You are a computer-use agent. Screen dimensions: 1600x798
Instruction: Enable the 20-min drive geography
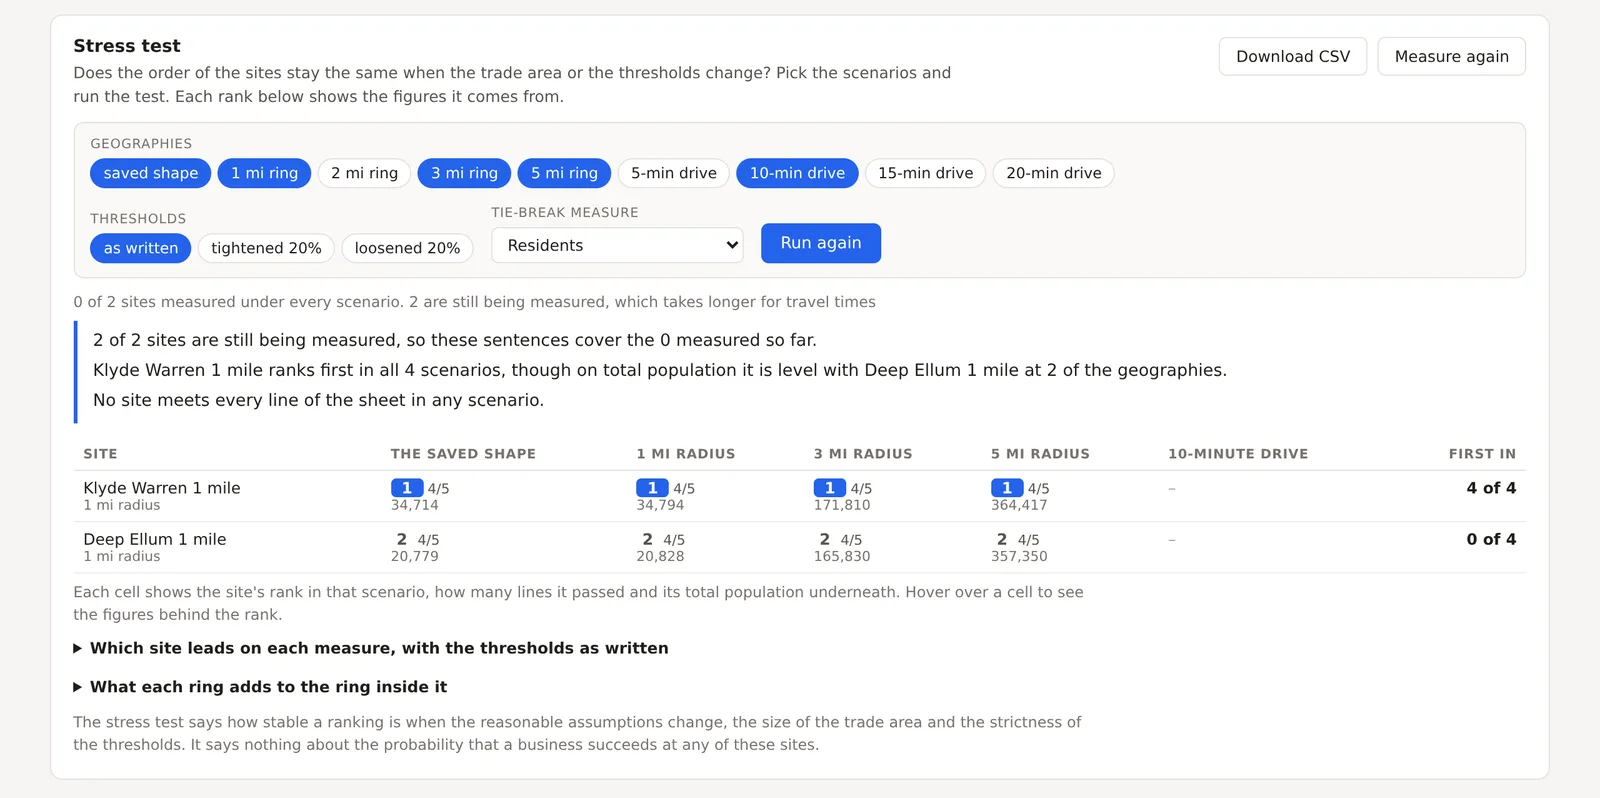coord(1054,173)
